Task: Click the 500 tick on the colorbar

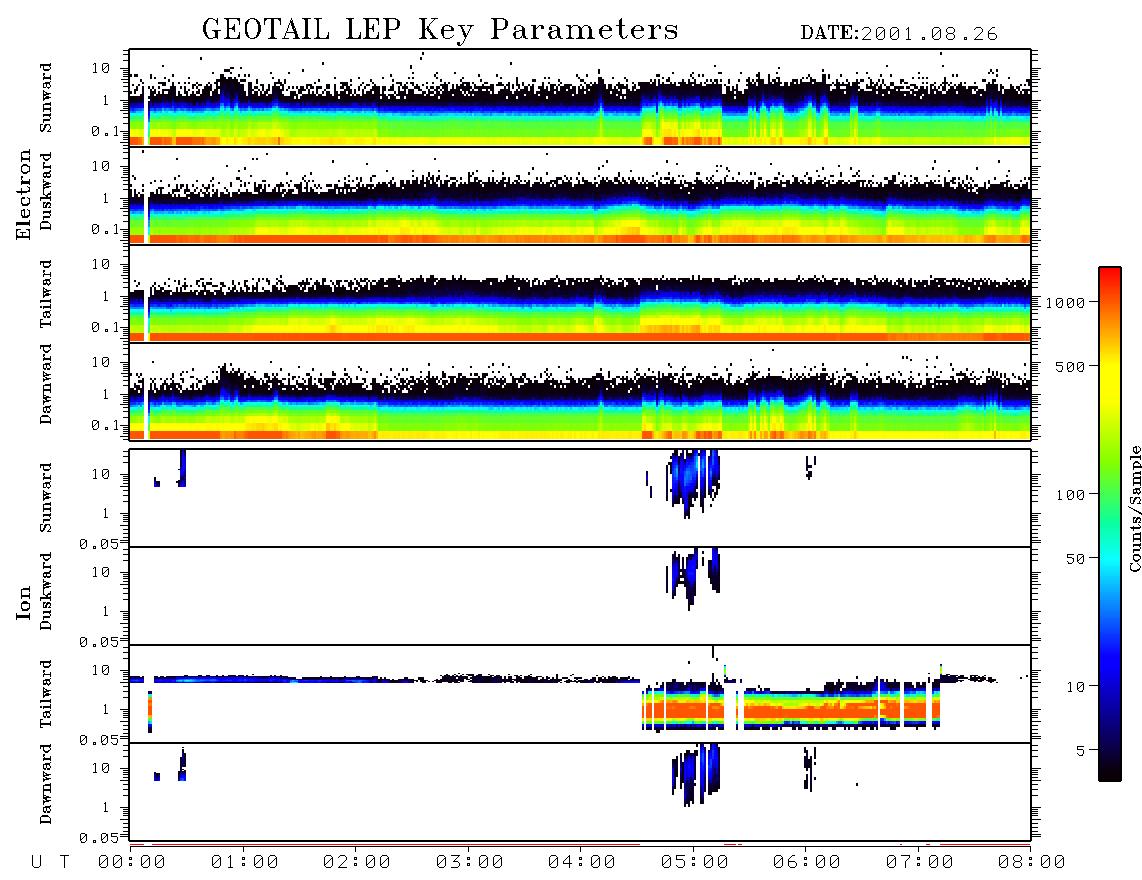Action: [1071, 367]
